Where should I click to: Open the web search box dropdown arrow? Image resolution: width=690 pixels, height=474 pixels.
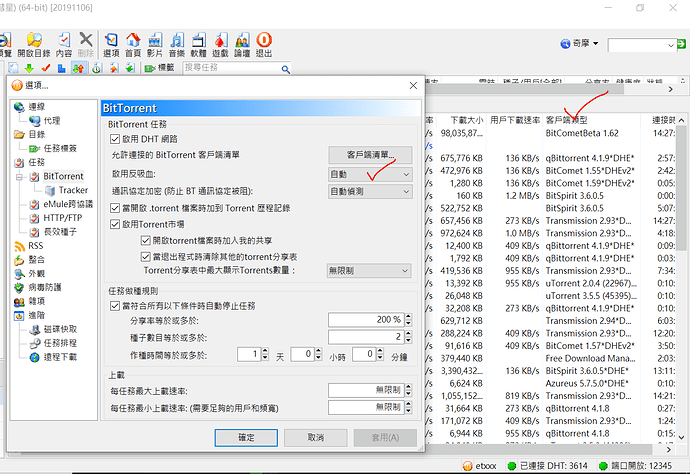[671, 45]
